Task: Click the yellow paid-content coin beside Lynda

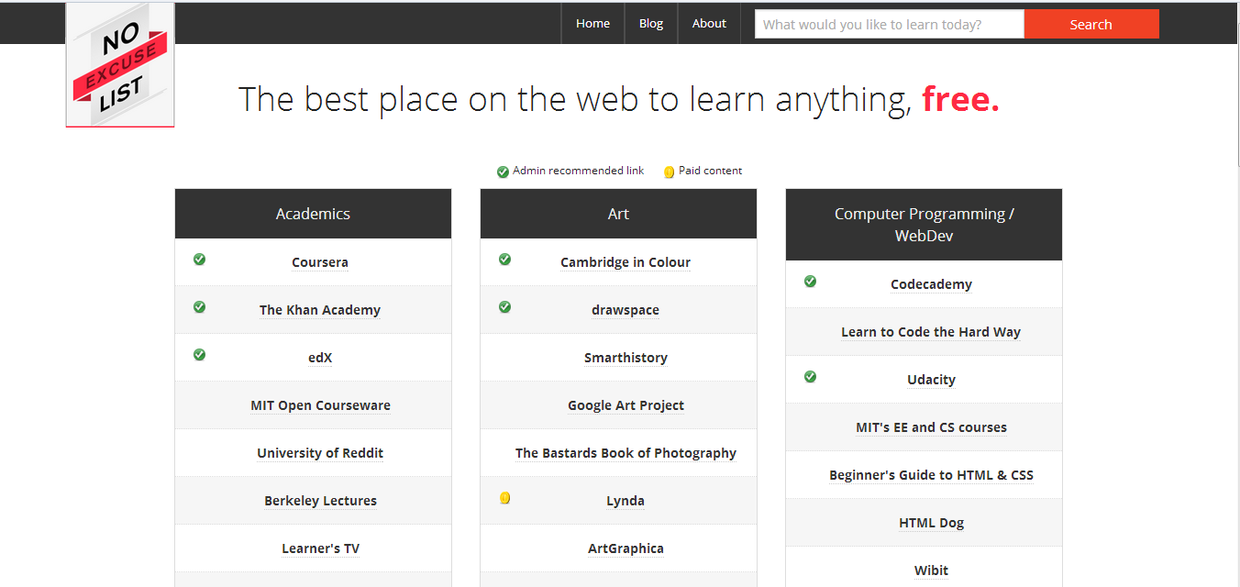Action: pos(505,498)
